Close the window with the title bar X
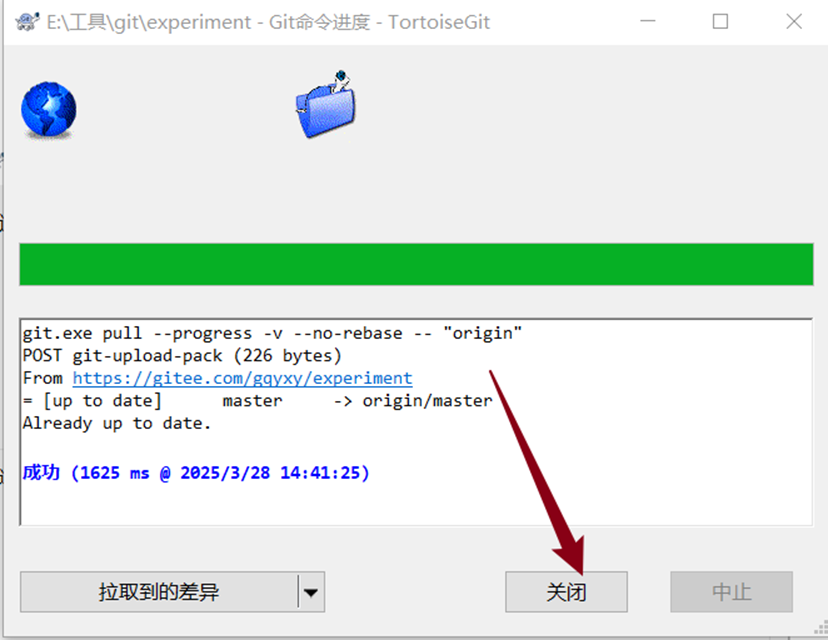Viewport: 828px width, 640px height. coord(794,22)
